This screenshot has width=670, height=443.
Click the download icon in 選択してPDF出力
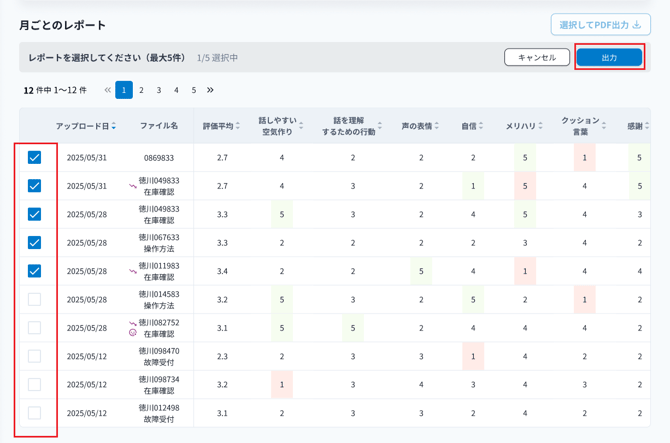pyautogui.click(x=637, y=25)
